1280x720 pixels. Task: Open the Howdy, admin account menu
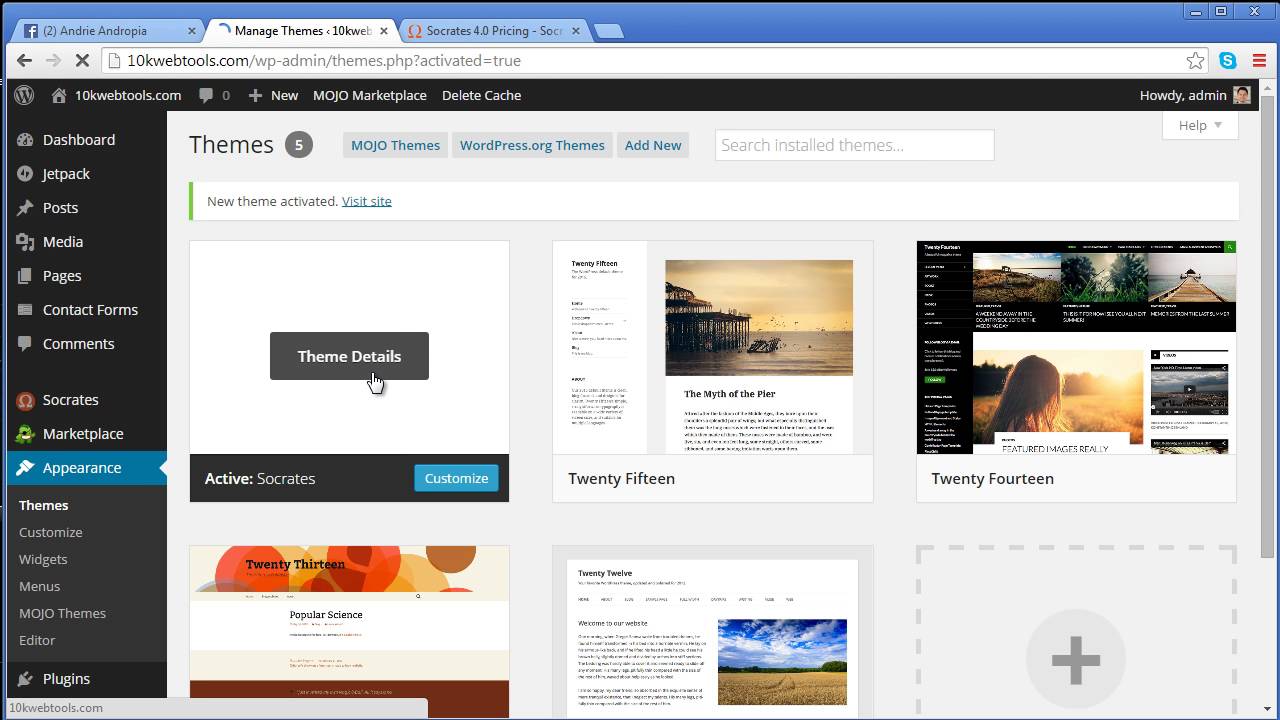click(x=1194, y=95)
